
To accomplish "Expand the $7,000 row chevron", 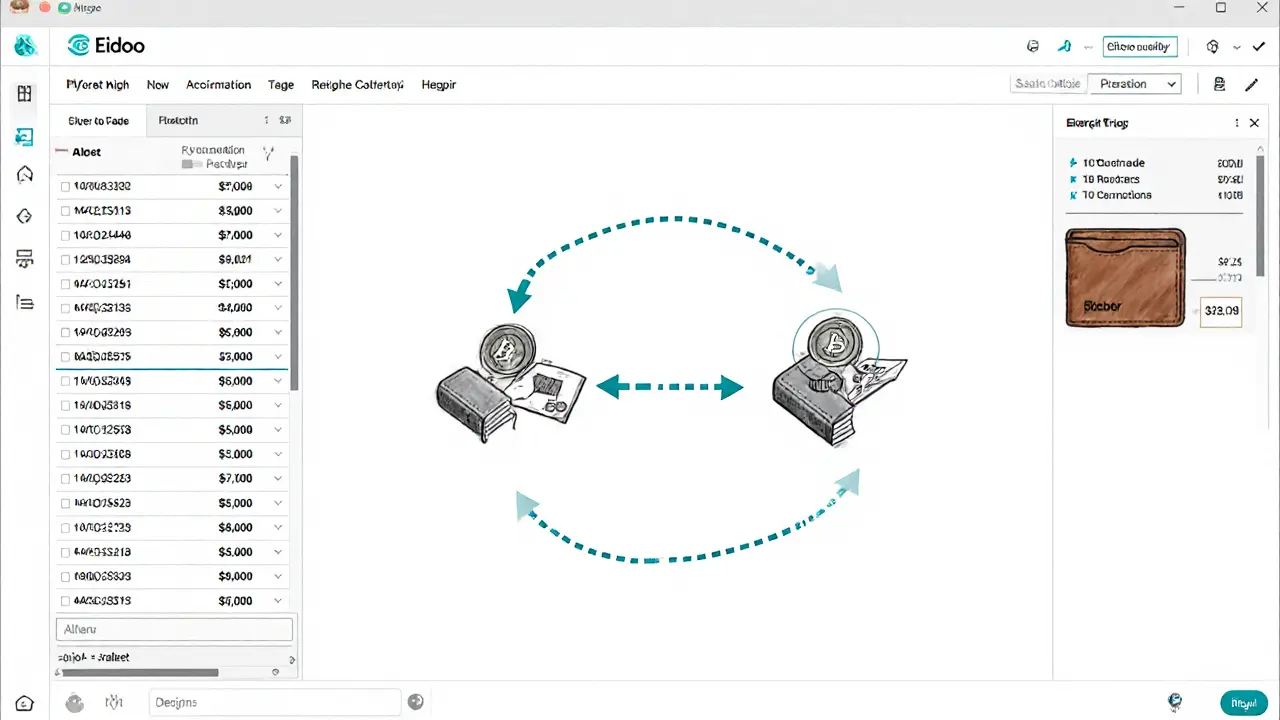I will click(x=278, y=186).
